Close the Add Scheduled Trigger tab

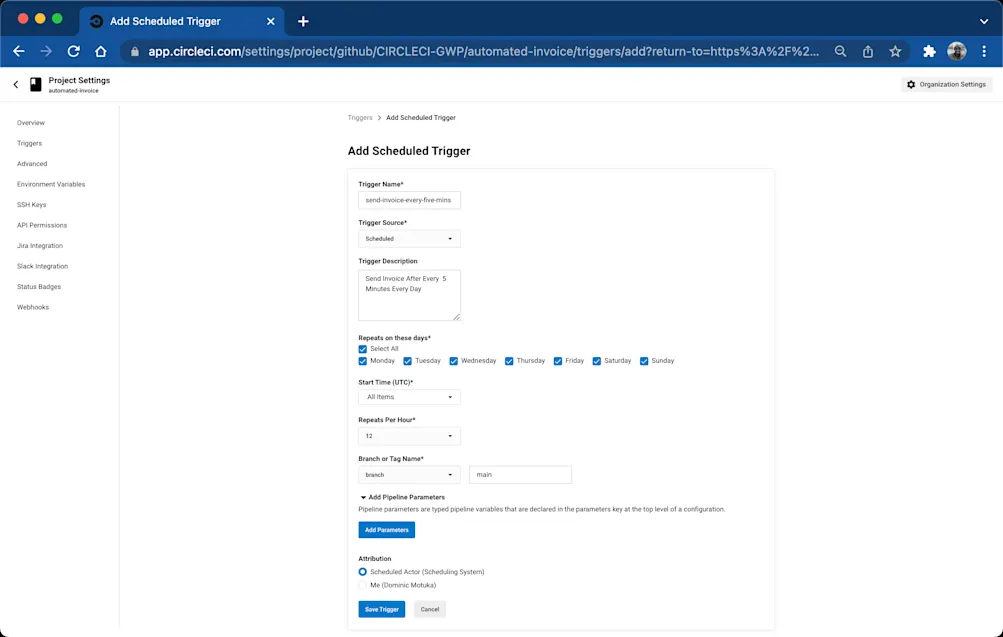(271, 21)
